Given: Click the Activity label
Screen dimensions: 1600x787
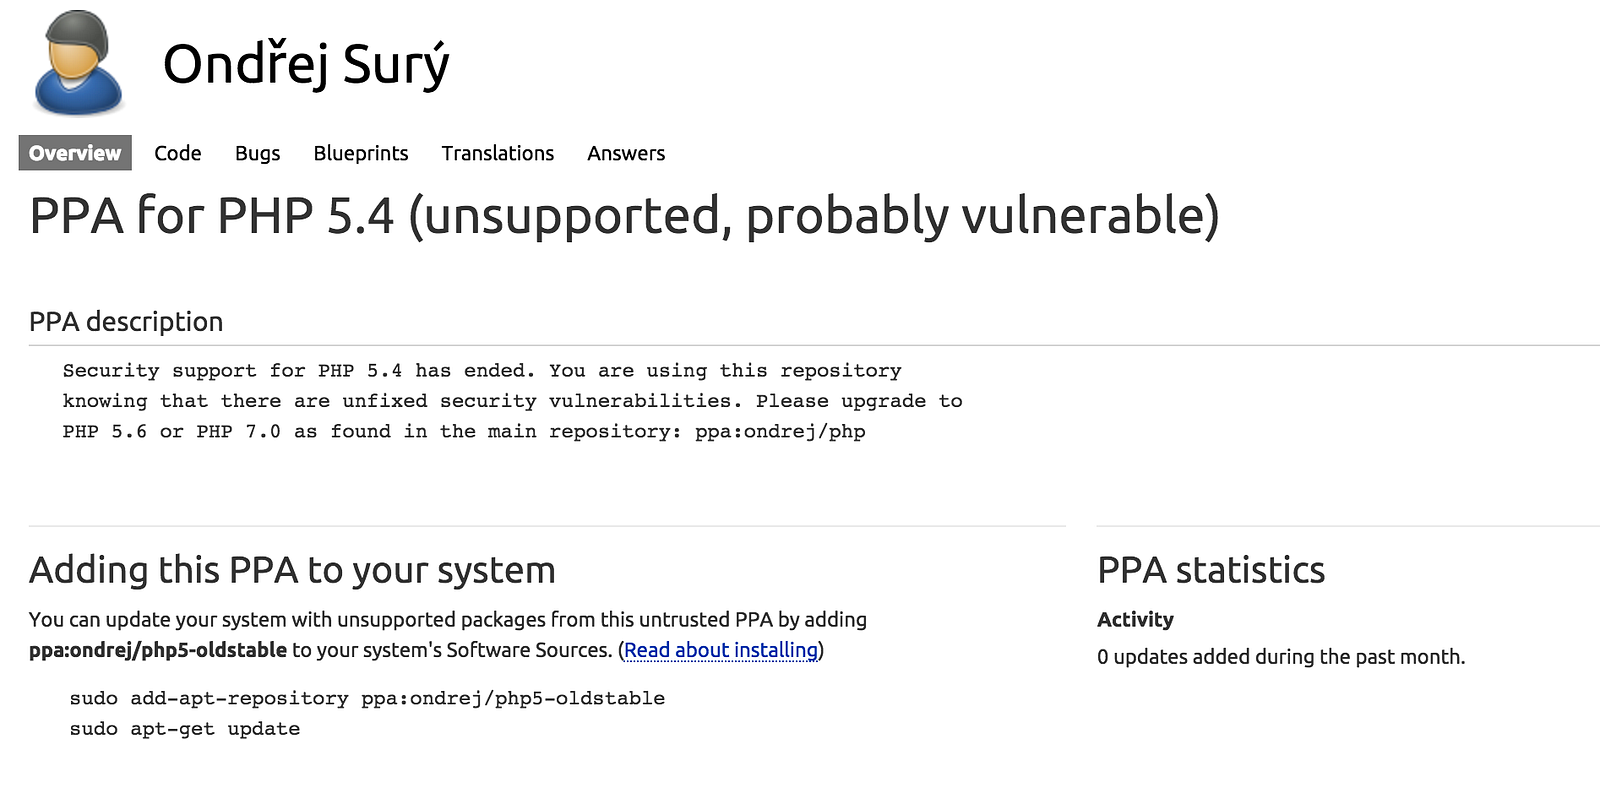Looking at the screenshot, I should coord(1135,619).
